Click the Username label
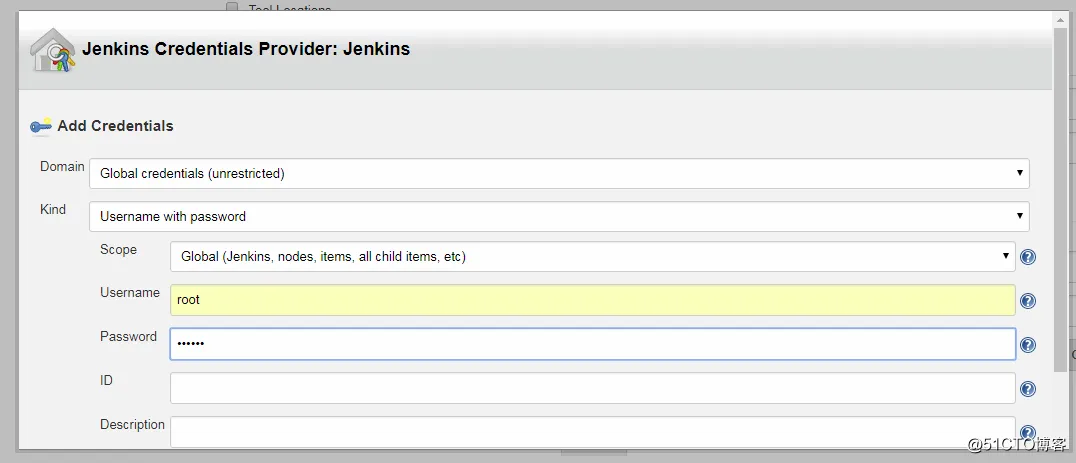1076x463 pixels. 130,293
